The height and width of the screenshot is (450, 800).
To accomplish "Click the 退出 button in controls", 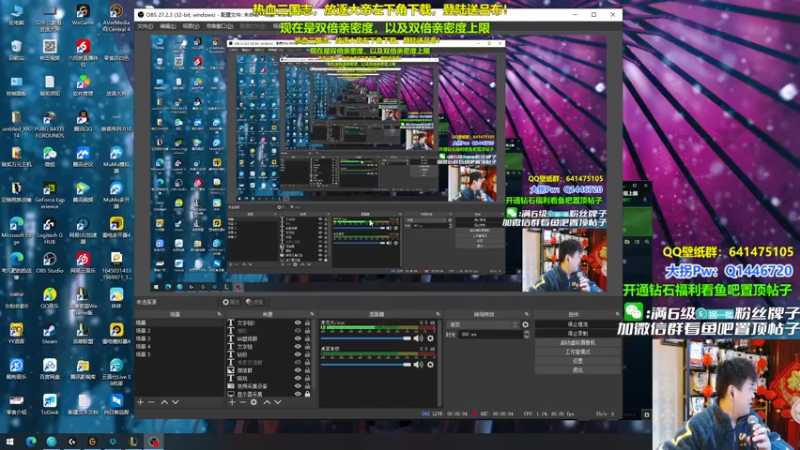I will point(578,370).
